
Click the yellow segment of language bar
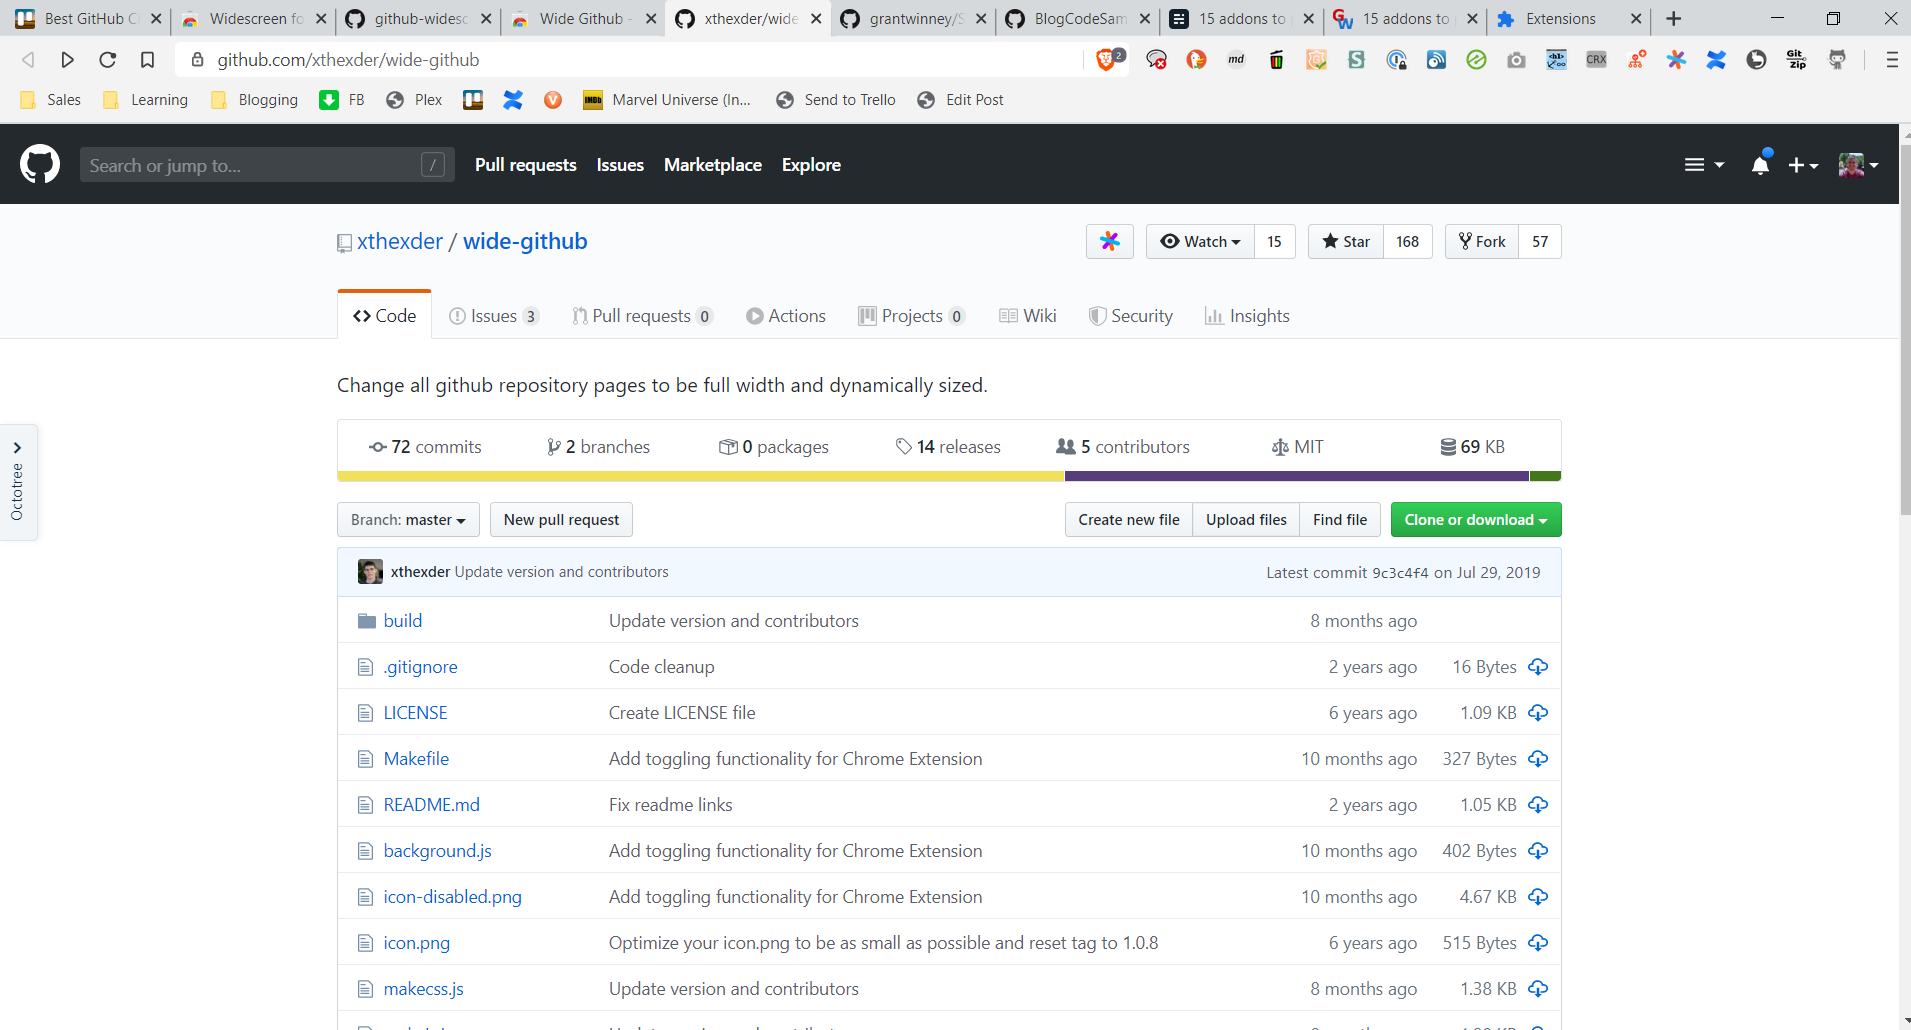pyautogui.click(x=700, y=477)
